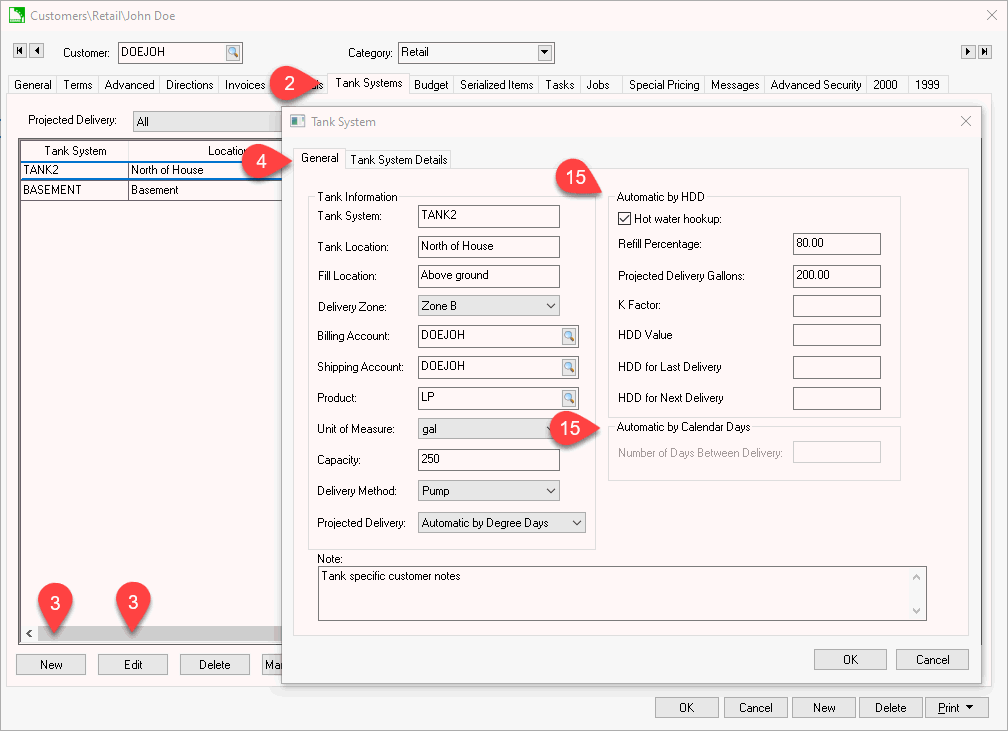Toggle the Hot water hookup checkbox
This screenshot has height=731, width=1008.
625,219
